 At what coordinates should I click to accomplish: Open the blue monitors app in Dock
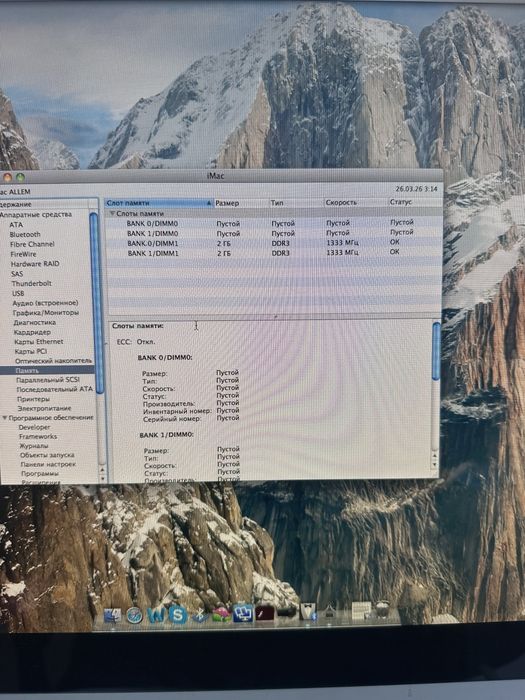point(243,614)
